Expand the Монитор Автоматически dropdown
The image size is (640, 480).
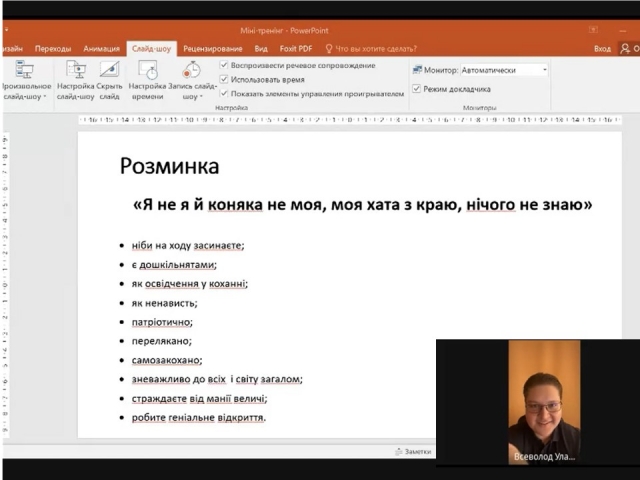(544, 70)
